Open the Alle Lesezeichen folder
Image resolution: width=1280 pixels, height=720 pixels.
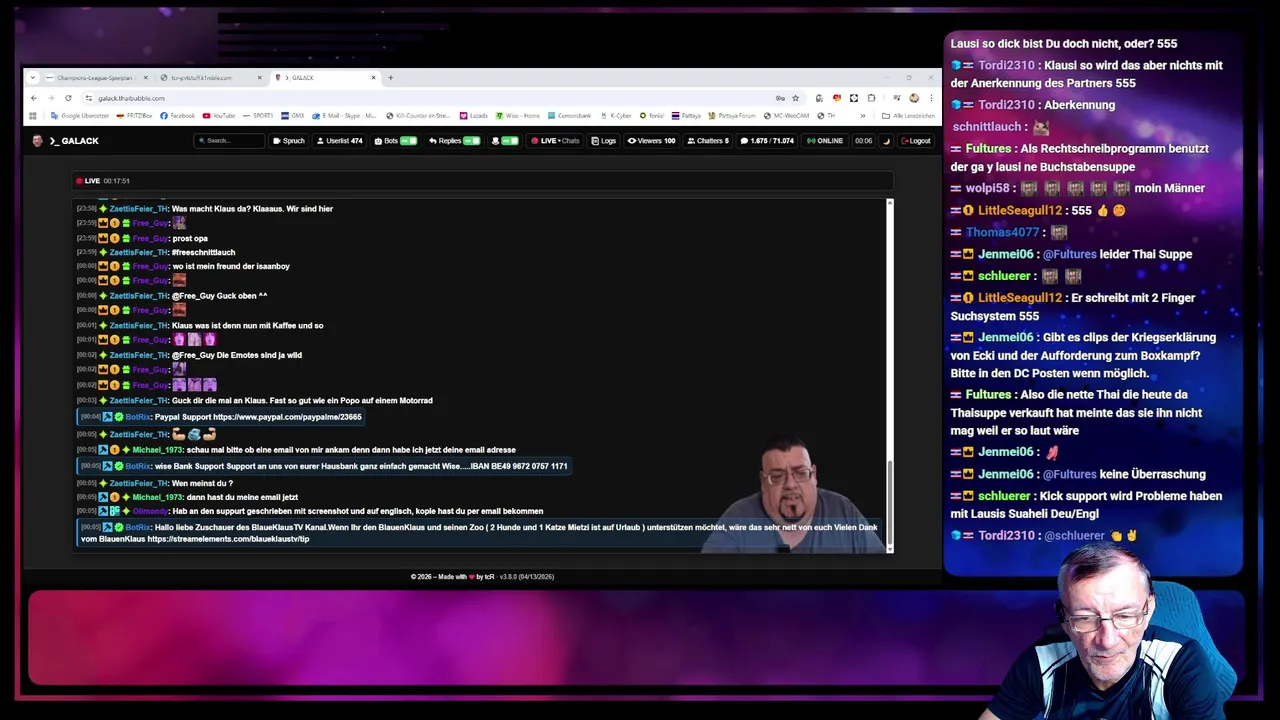907,115
